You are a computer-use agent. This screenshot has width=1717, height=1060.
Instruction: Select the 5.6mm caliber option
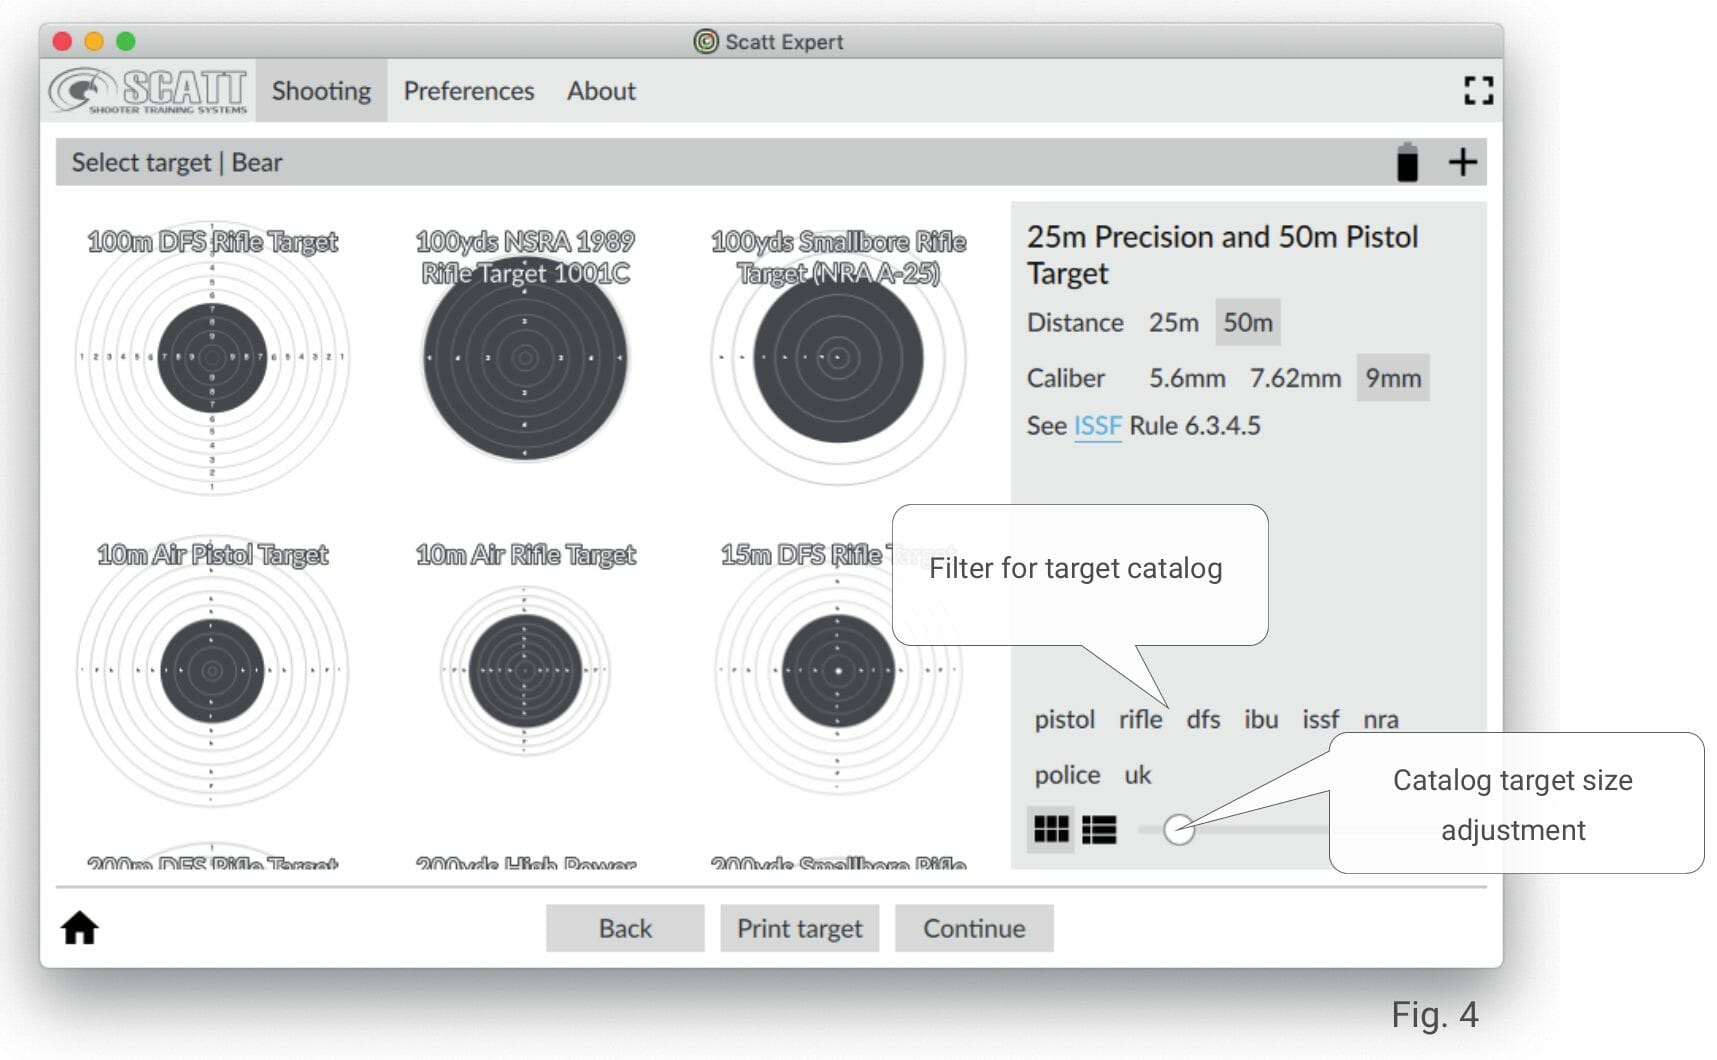pos(1189,378)
